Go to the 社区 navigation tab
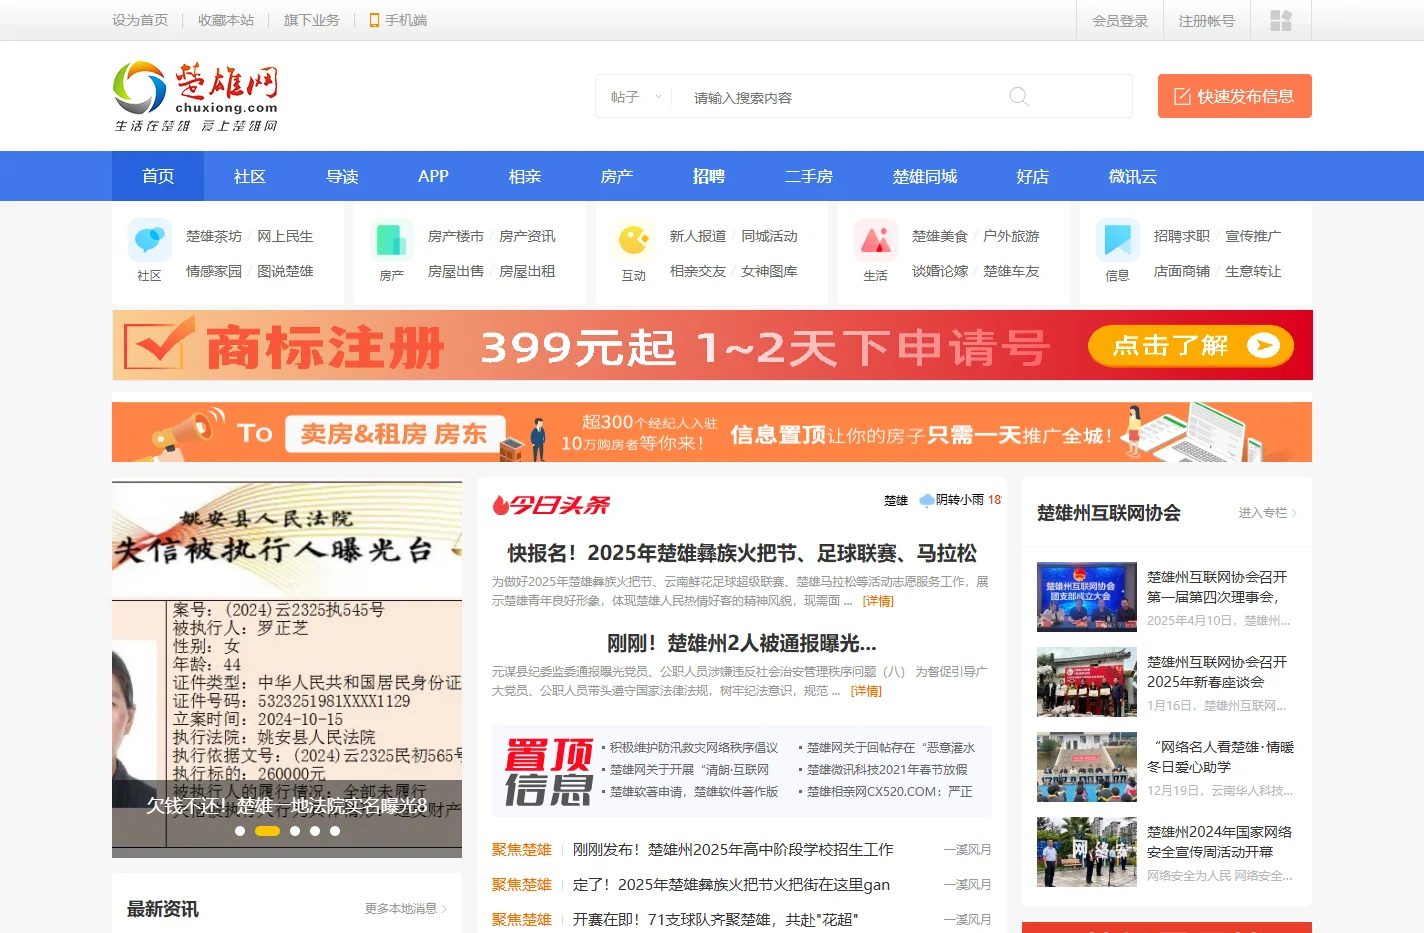 point(250,176)
